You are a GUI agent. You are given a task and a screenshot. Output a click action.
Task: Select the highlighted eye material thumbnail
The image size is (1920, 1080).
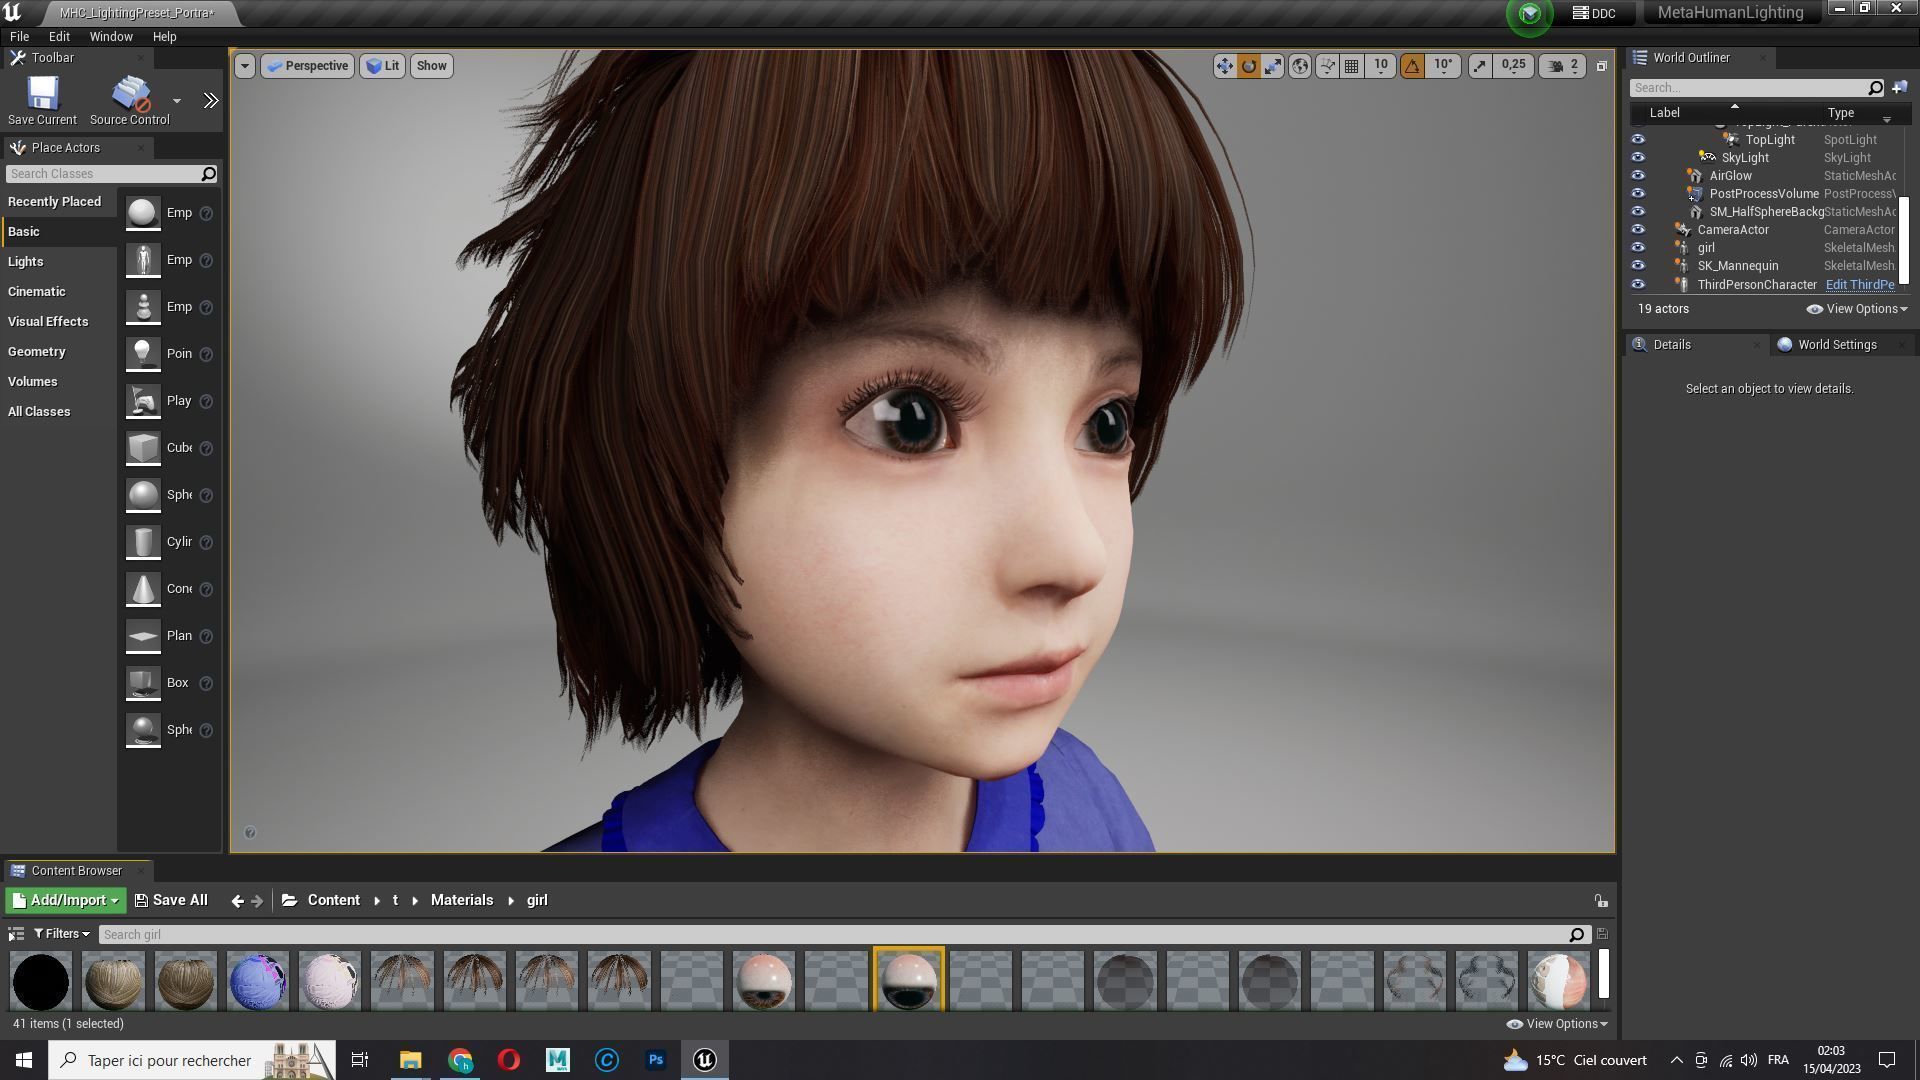(x=908, y=980)
